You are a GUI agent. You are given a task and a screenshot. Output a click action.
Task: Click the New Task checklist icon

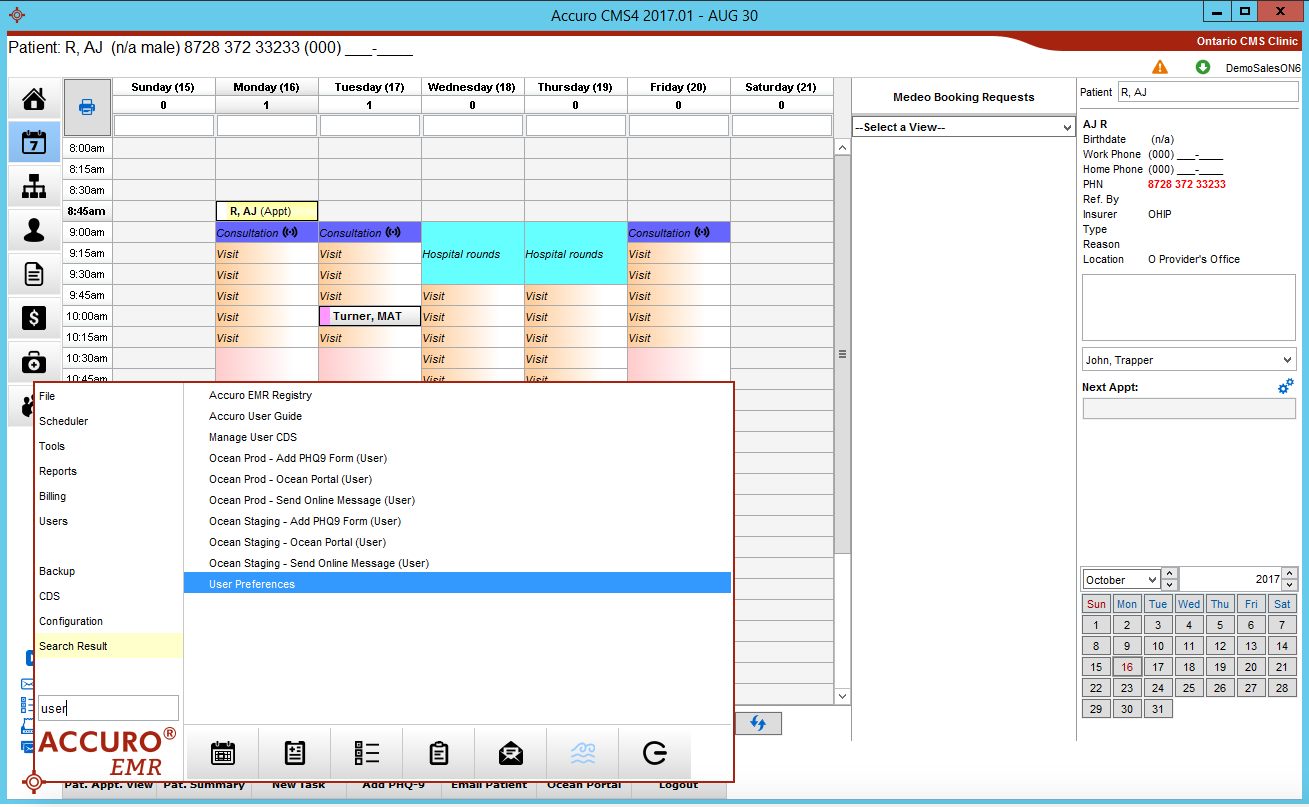(295, 753)
